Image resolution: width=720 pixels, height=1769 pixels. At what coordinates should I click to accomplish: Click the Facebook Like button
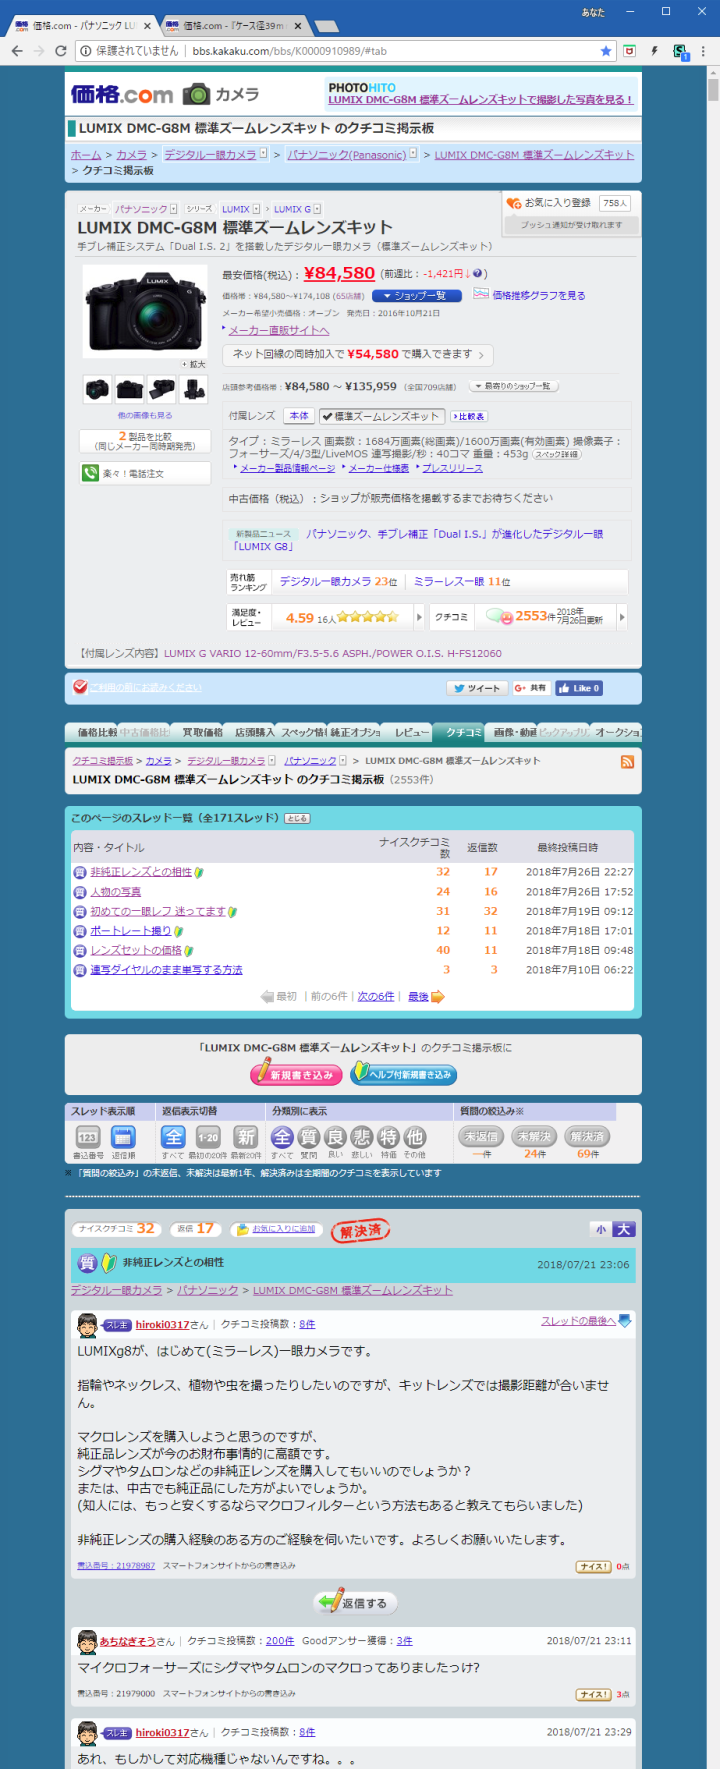click(579, 688)
